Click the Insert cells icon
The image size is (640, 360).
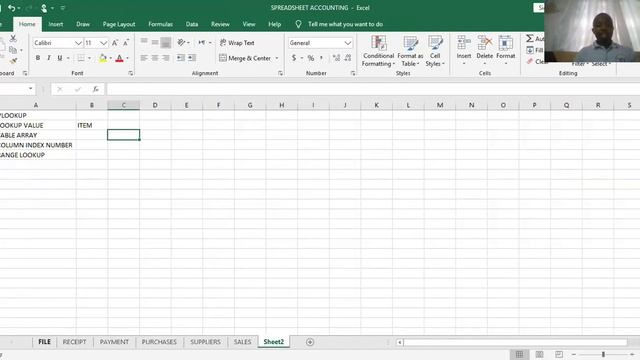click(x=464, y=43)
